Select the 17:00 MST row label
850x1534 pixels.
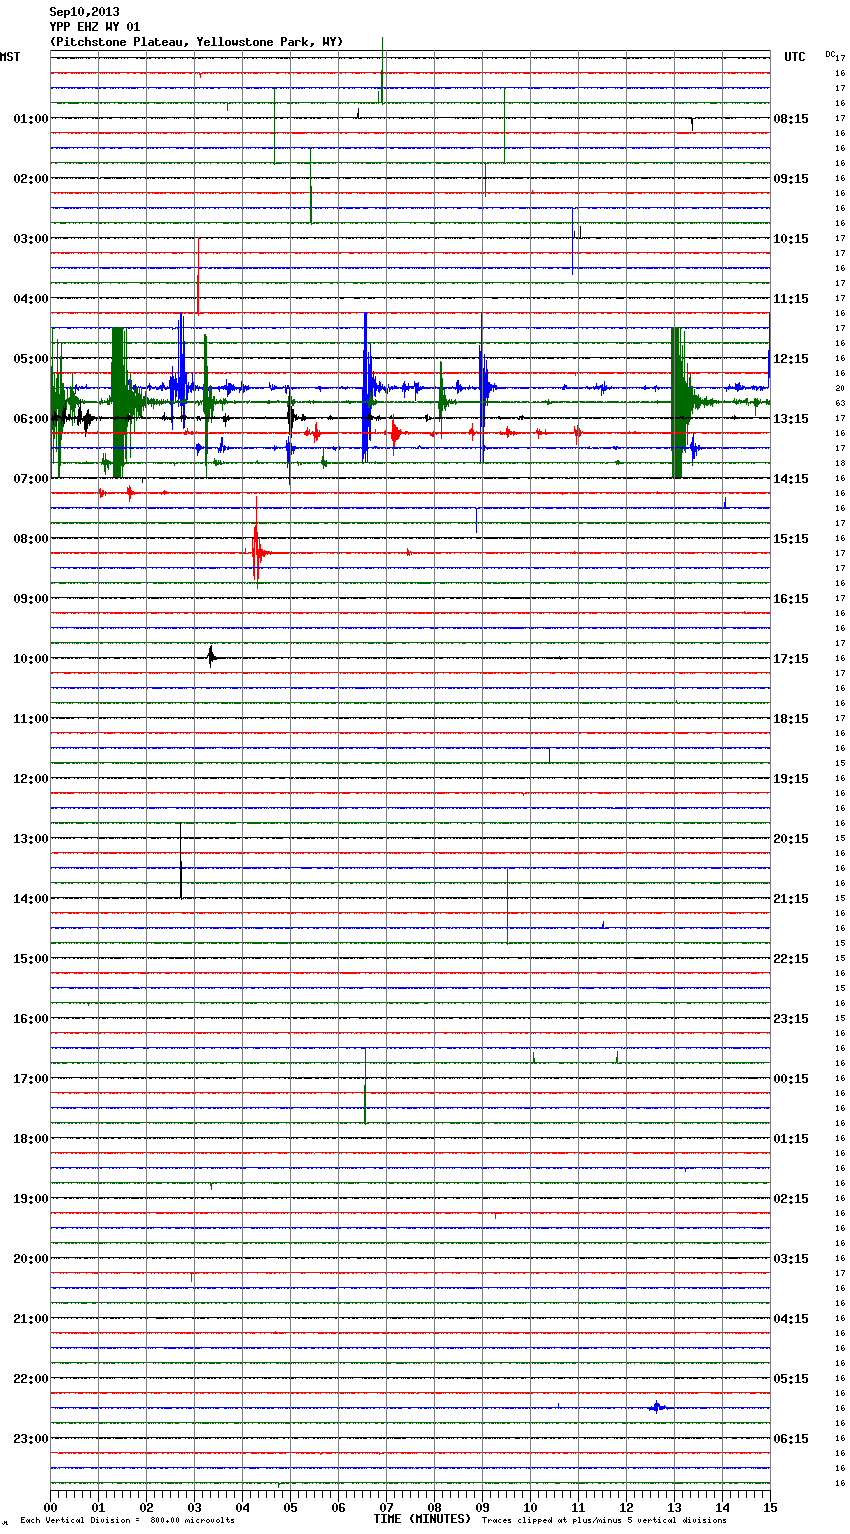[x=31, y=1078]
